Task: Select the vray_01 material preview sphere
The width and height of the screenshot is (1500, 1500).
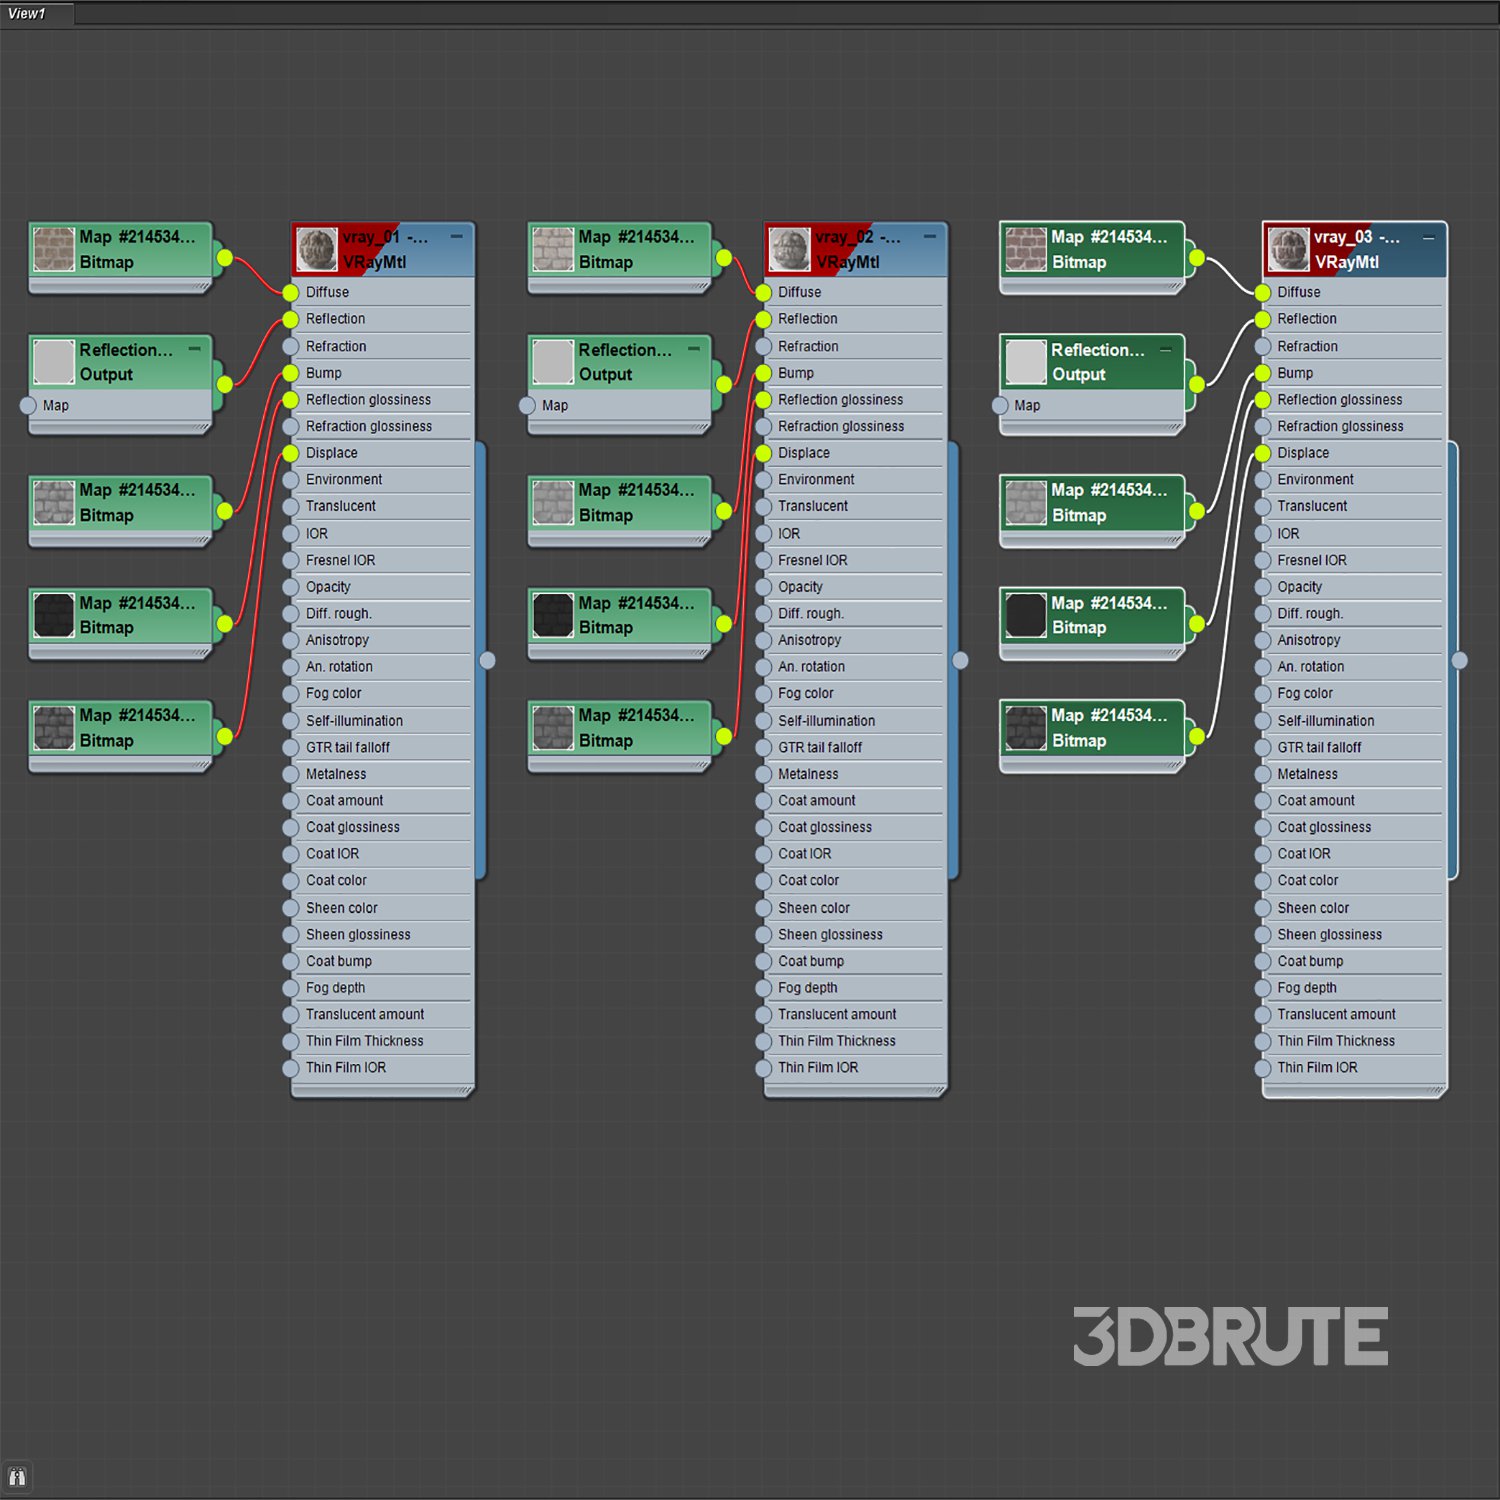Action: [x=317, y=249]
